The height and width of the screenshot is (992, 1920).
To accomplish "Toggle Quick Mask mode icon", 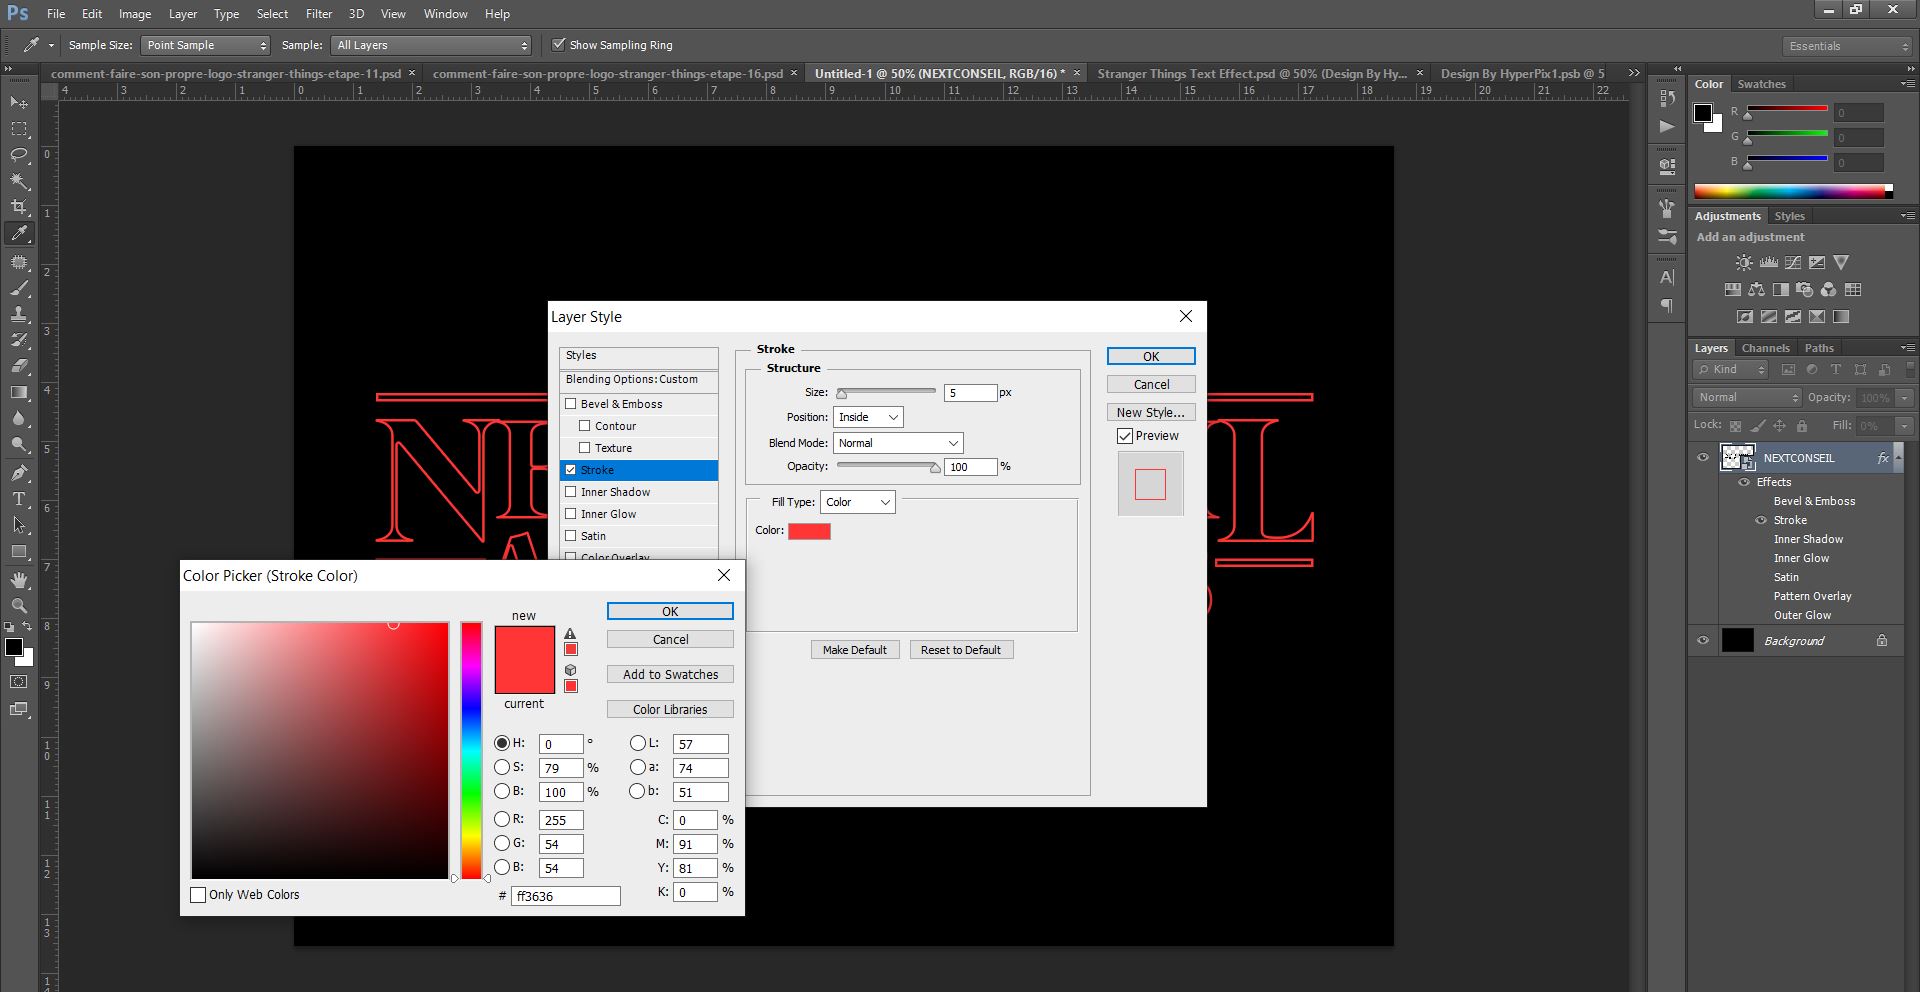I will pyautogui.click(x=19, y=682).
